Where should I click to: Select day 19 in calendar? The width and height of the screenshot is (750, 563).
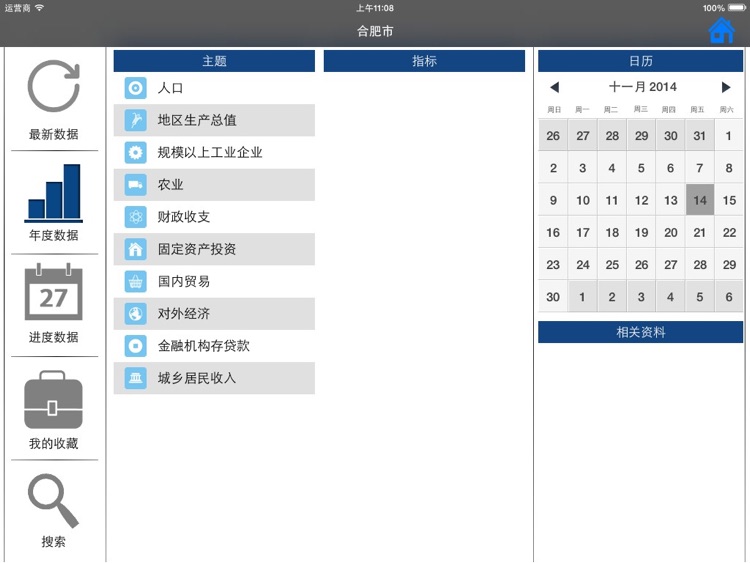pyautogui.click(x=641, y=232)
